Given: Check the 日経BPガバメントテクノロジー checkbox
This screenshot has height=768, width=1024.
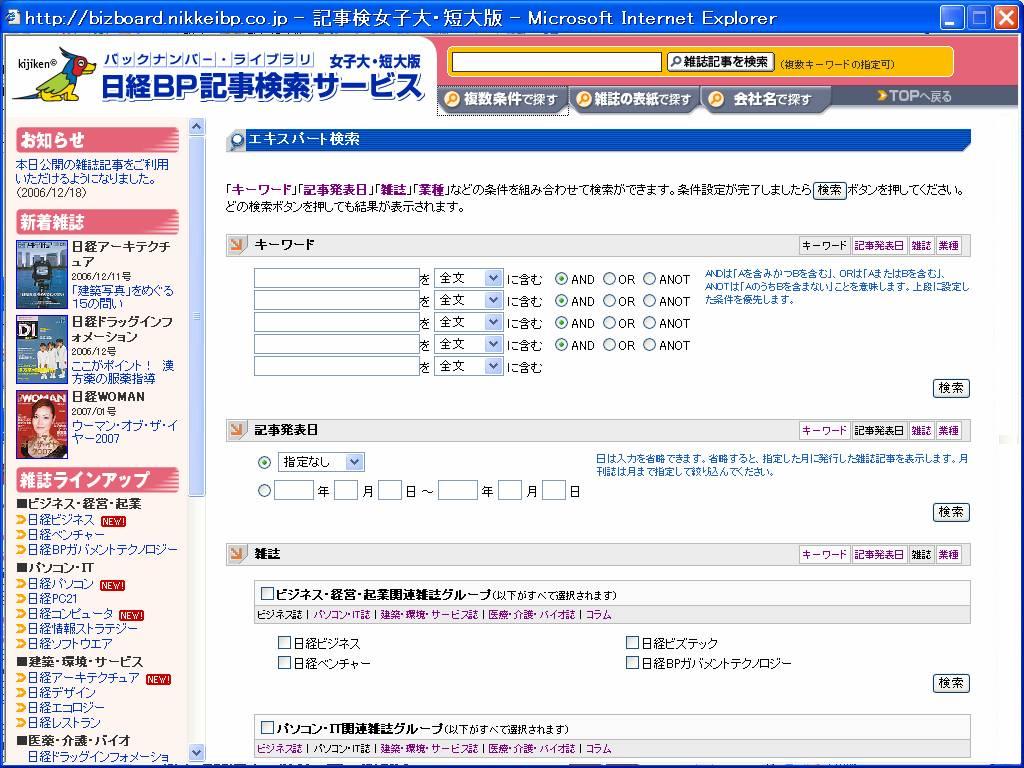Looking at the screenshot, I should pyautogui.click(x=632, y=663).
